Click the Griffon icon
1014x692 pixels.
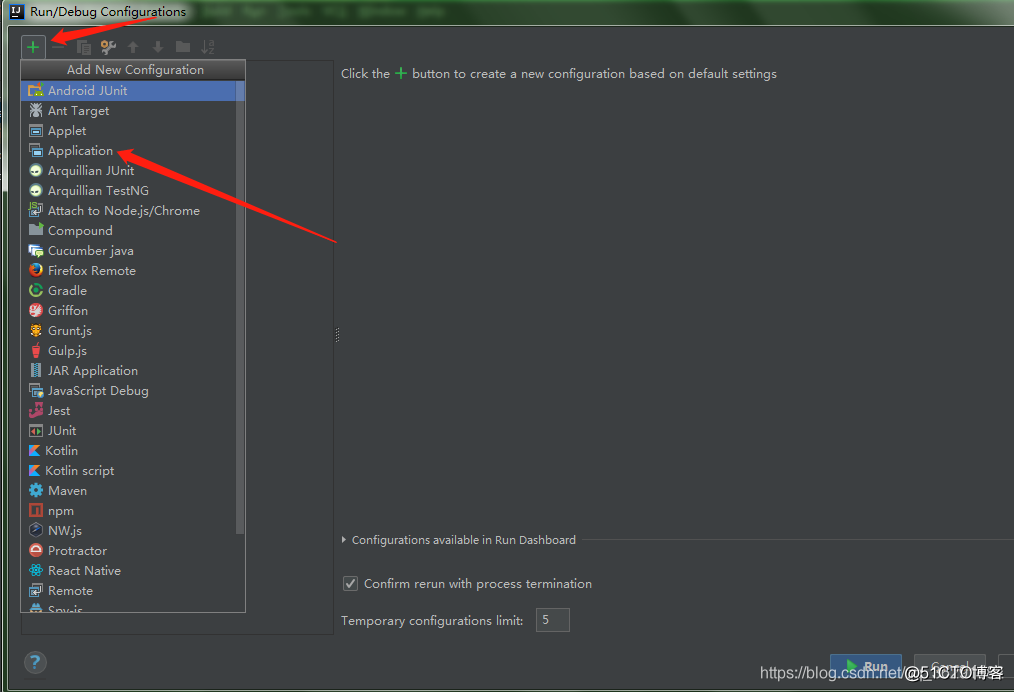click(36, 310)
